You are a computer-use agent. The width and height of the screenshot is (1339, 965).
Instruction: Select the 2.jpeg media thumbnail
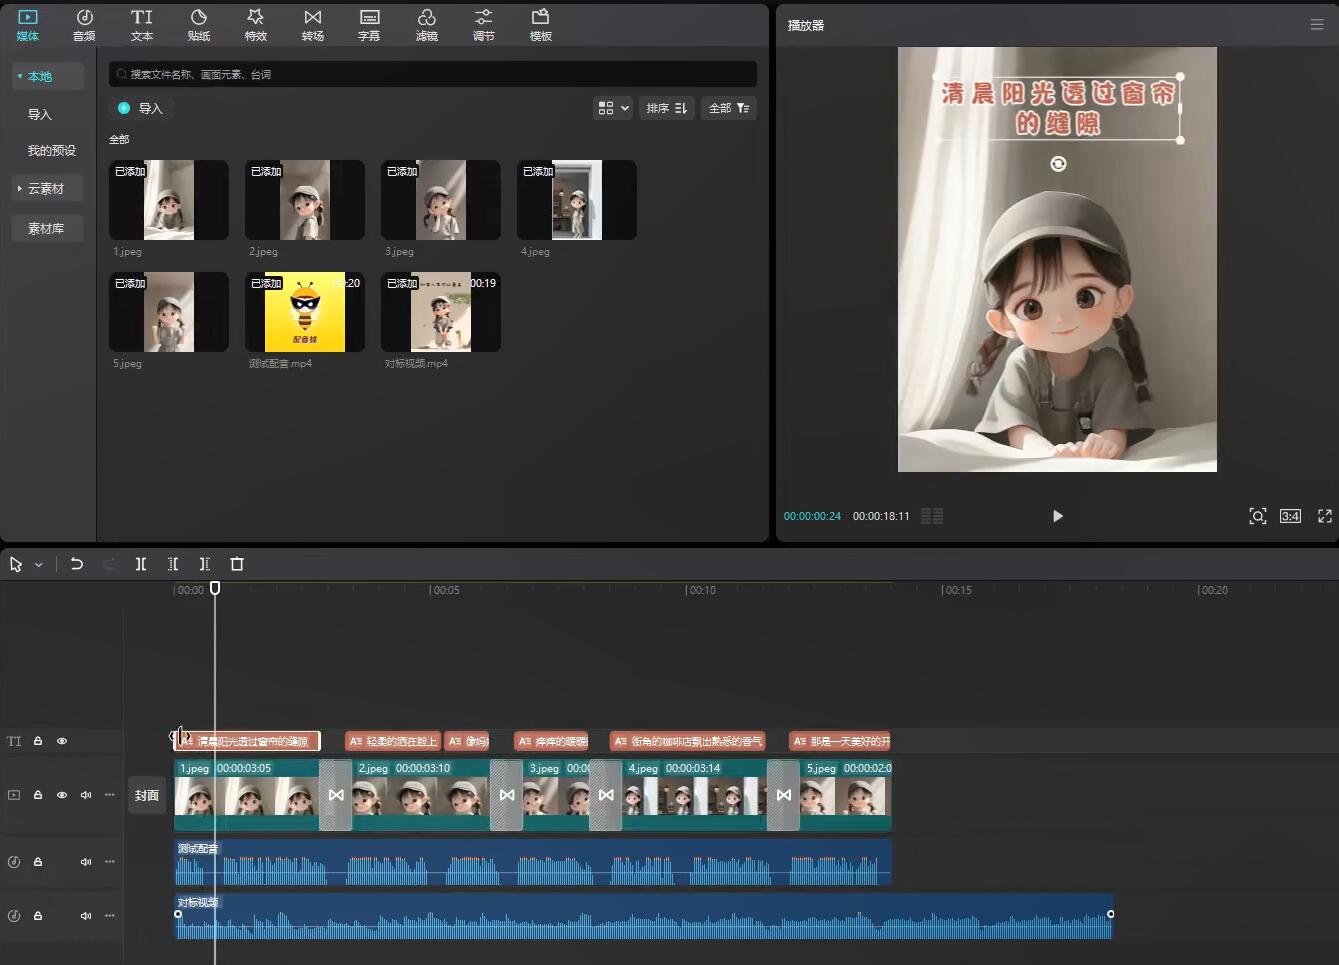coord(305,200)
